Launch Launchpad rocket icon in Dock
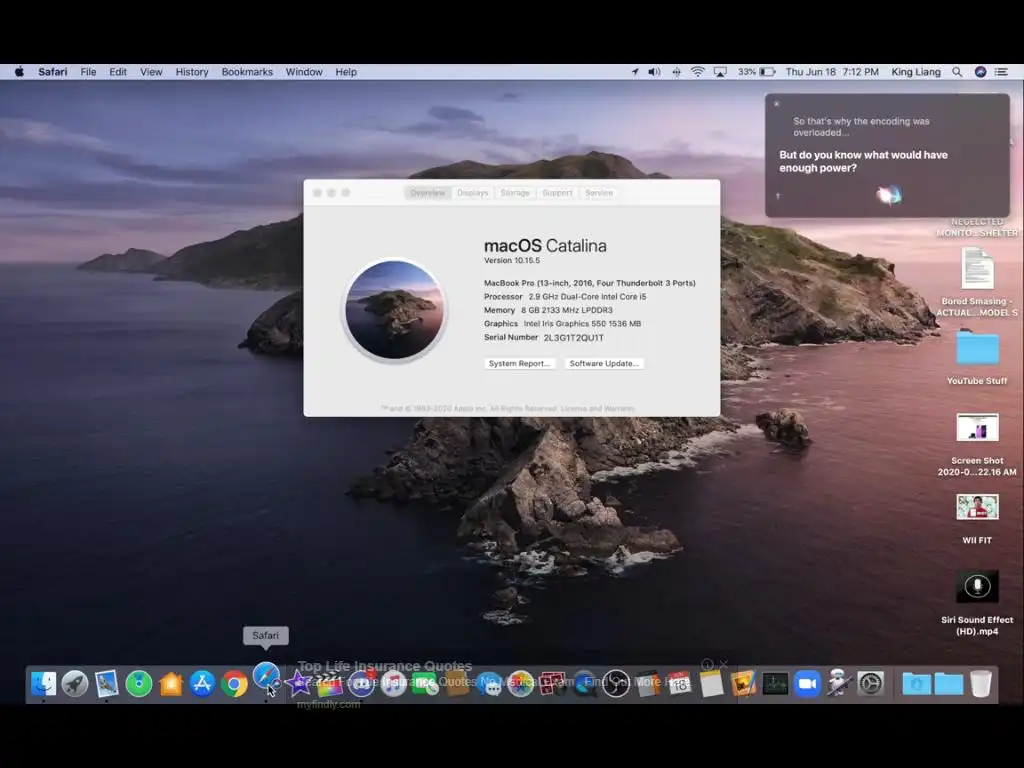Image resolution: width=1024 pixels, height=768 pixels. pyautogui.click(x=75, y=683)
